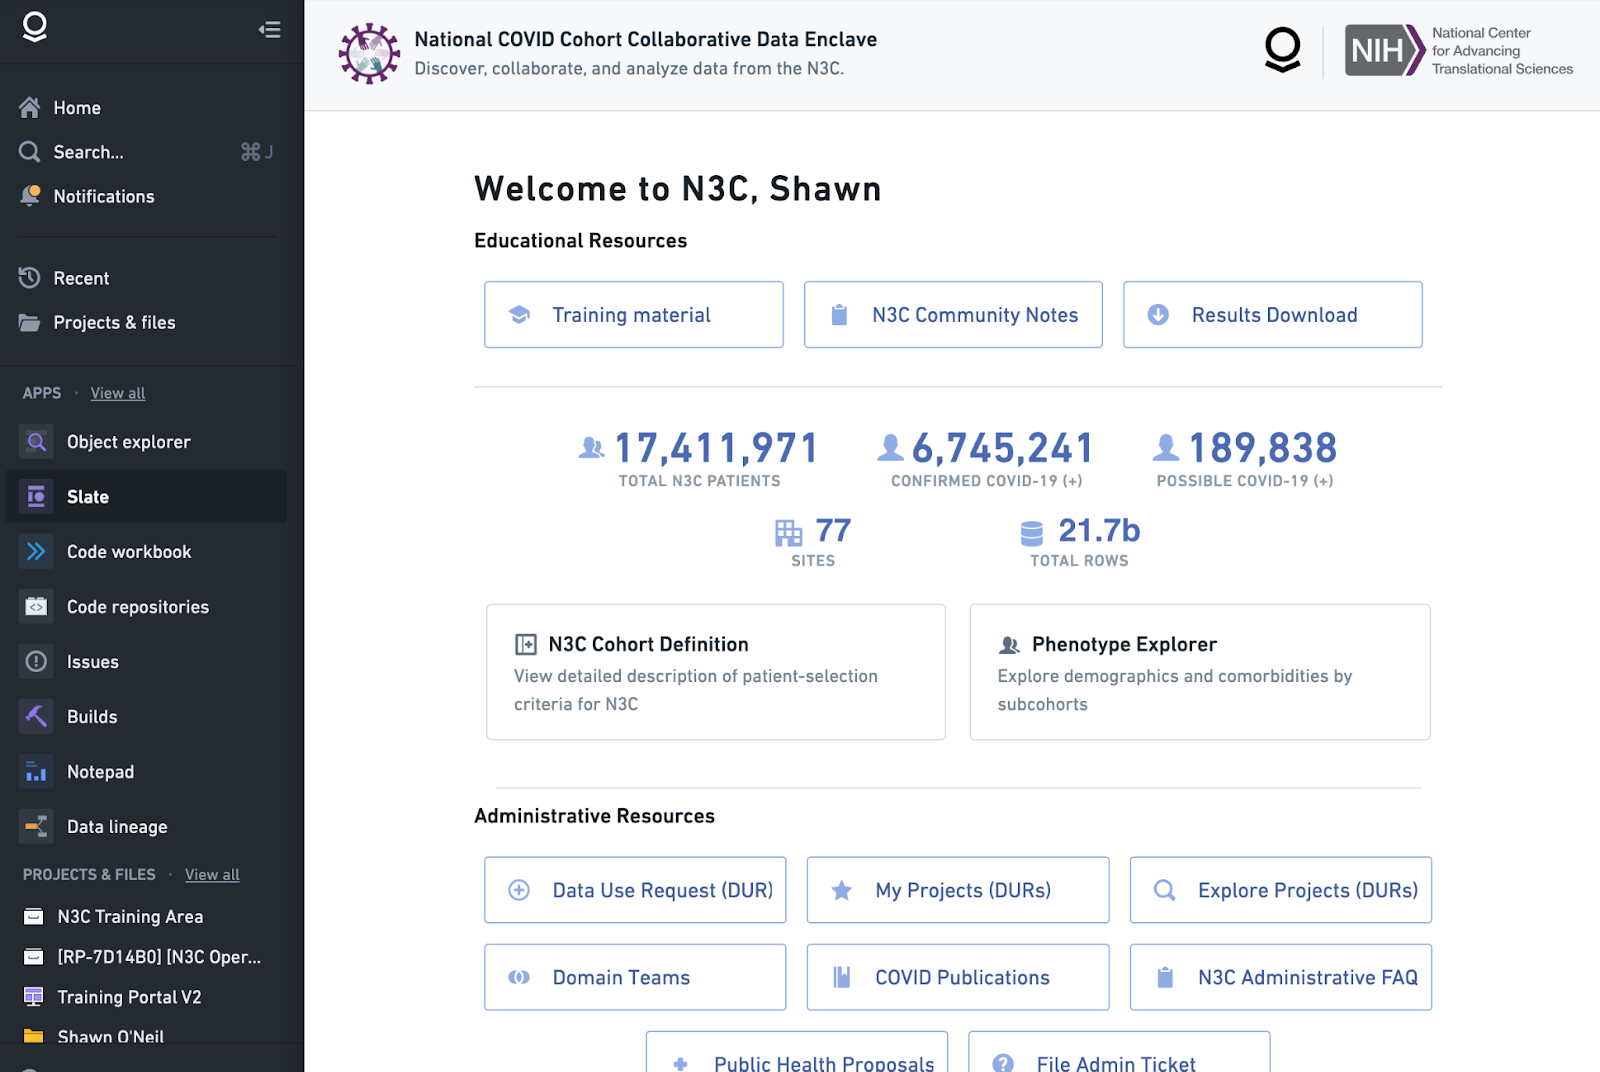
Task: Click the Search field in sidebar
Action: coord(88,152)
